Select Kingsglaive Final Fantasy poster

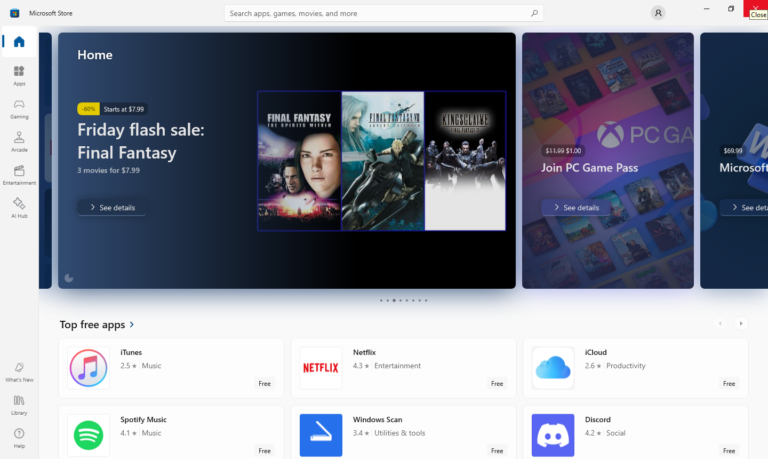465,161
